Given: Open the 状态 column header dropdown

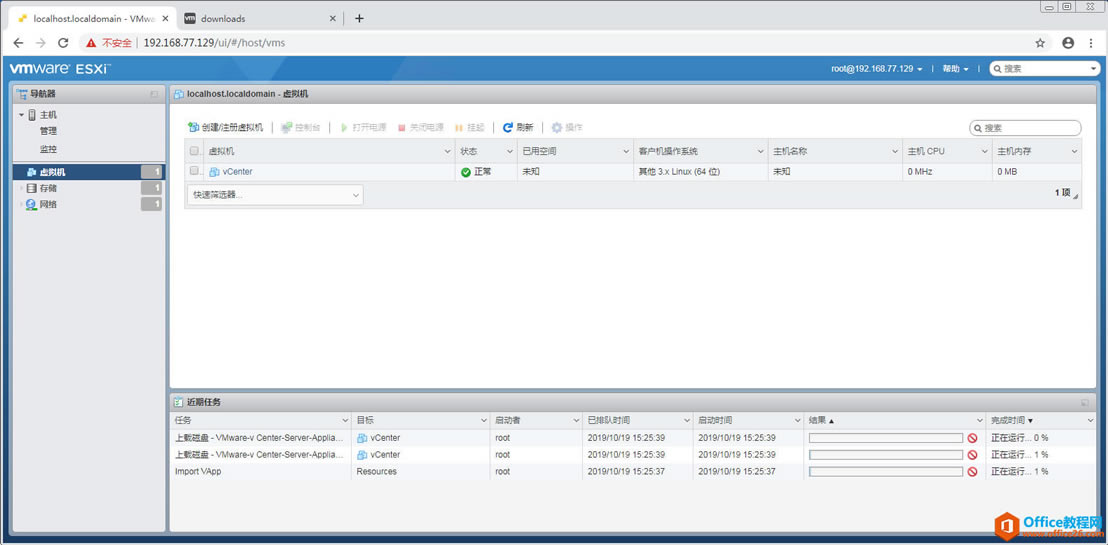Looking at the screenshot, I should coord(509,151).
